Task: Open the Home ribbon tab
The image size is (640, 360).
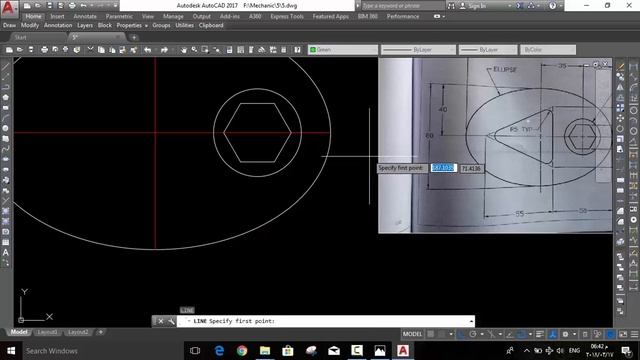Action: point(33,16)
